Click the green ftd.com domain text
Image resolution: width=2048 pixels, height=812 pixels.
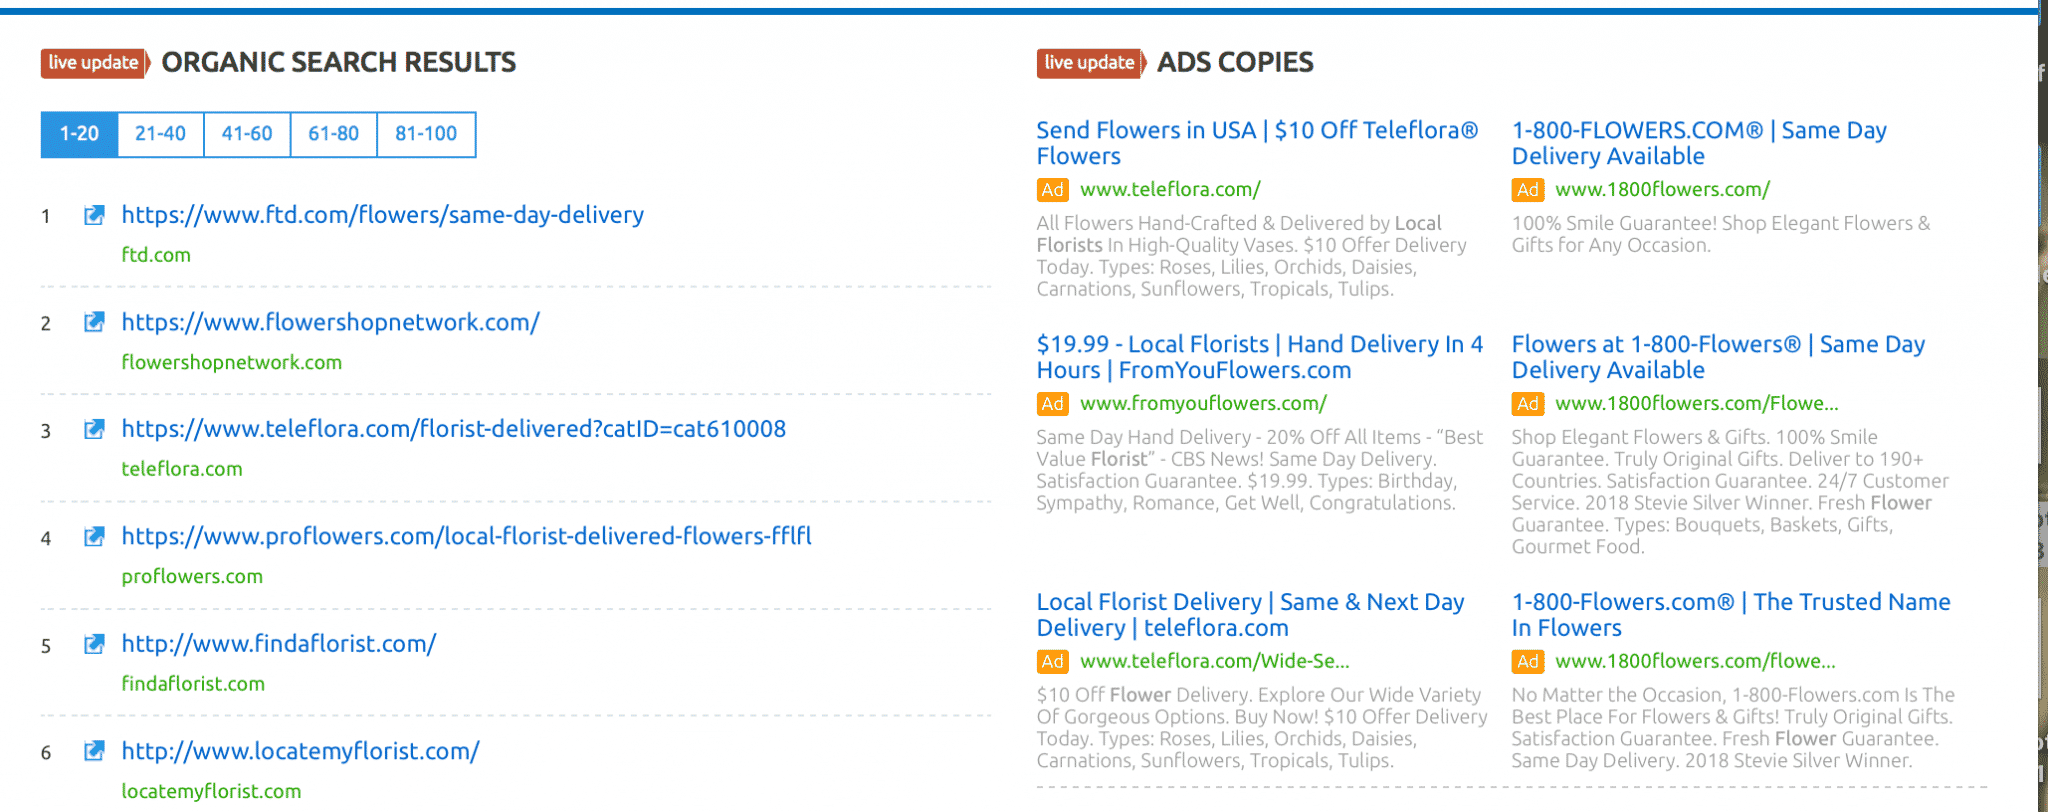[156, 255]
